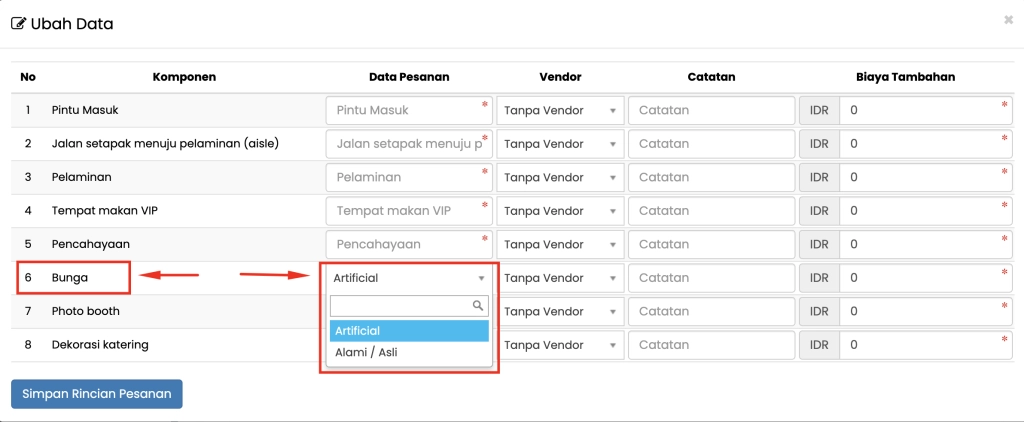This screenshot has height=422, width=1024.
Task: Open Vendor dropdown for Jalan setapak row
Action: point(560,144)
